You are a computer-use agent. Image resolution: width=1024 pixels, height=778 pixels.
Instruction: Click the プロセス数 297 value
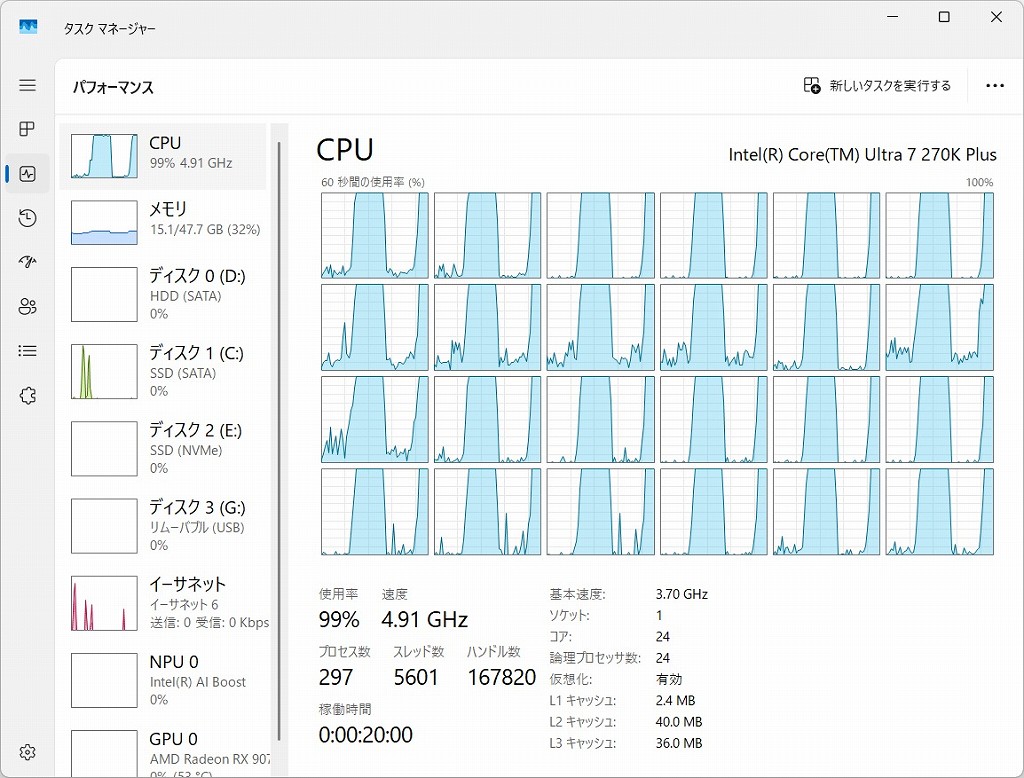336,677
